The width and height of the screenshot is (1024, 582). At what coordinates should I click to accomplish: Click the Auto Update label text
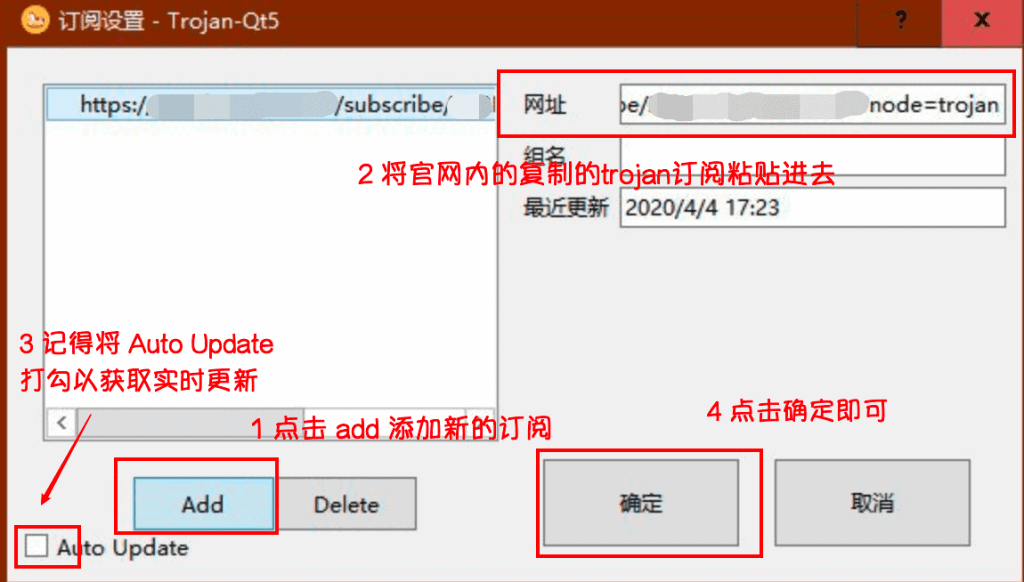(123, 547)
